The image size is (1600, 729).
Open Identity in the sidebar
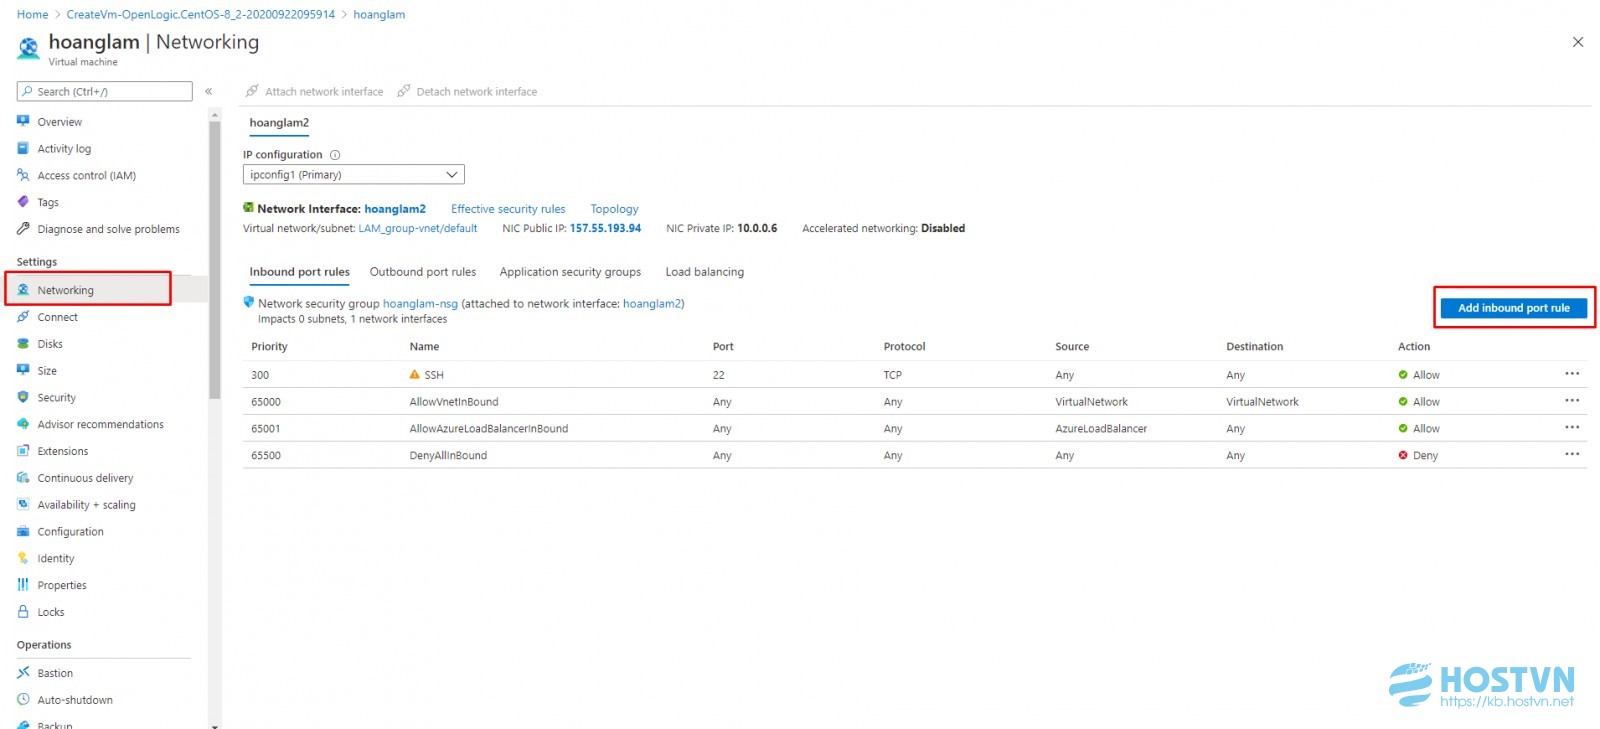(56, 560)
